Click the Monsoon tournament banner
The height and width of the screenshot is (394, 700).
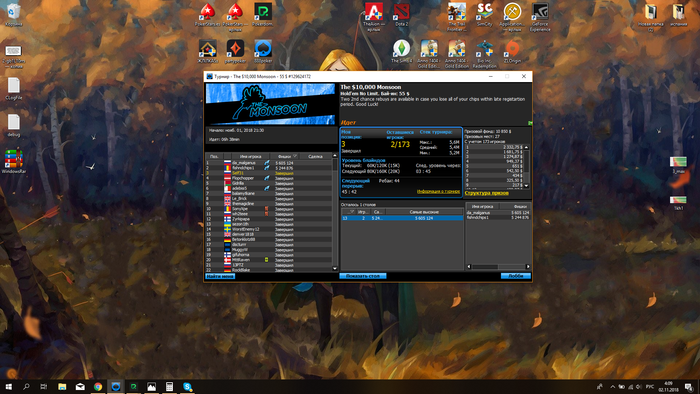coord(270,104)
